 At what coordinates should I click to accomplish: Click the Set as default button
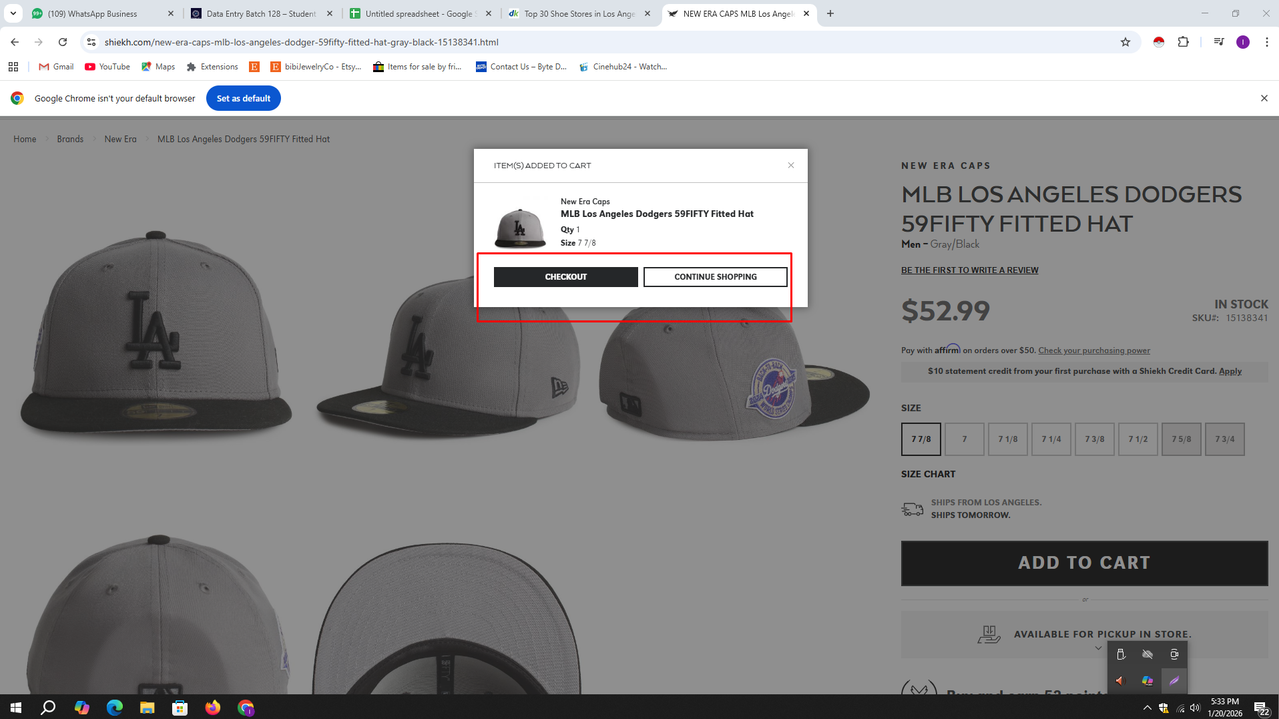pos(243,98)
